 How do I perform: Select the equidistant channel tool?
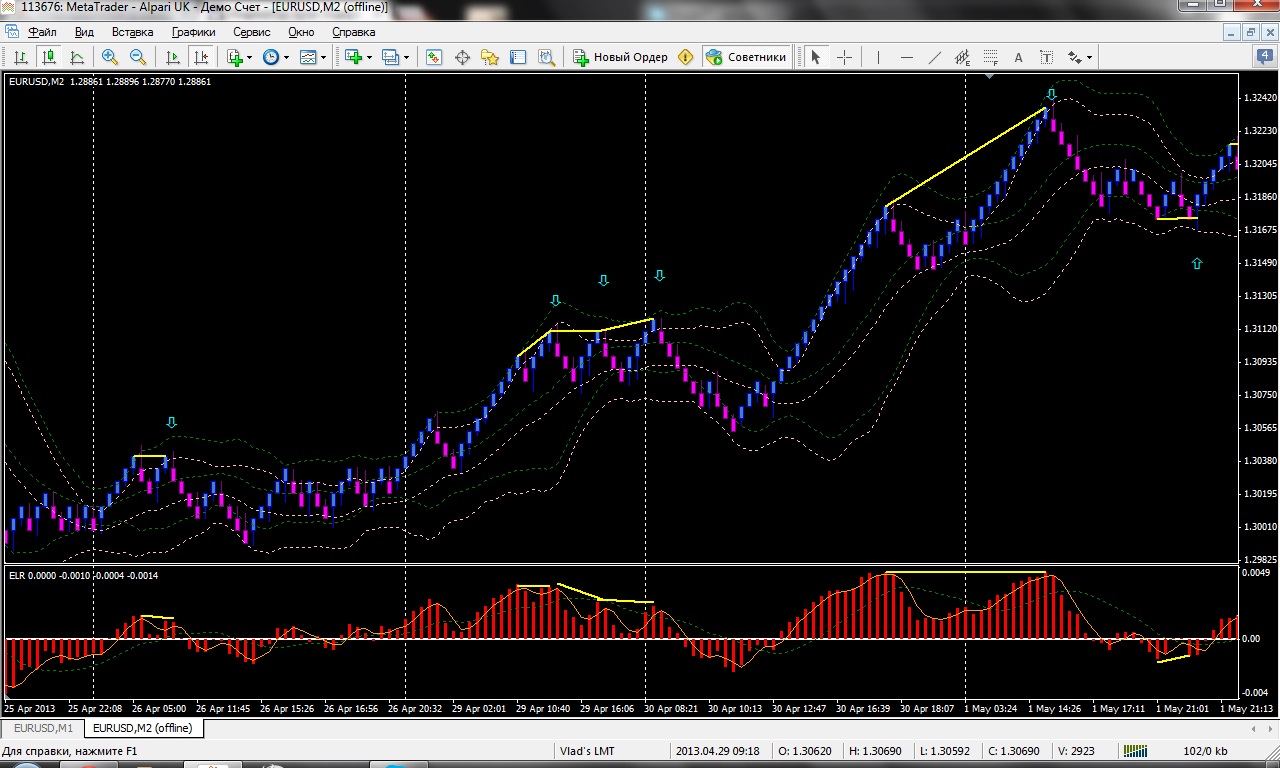(x=962, y=57)
